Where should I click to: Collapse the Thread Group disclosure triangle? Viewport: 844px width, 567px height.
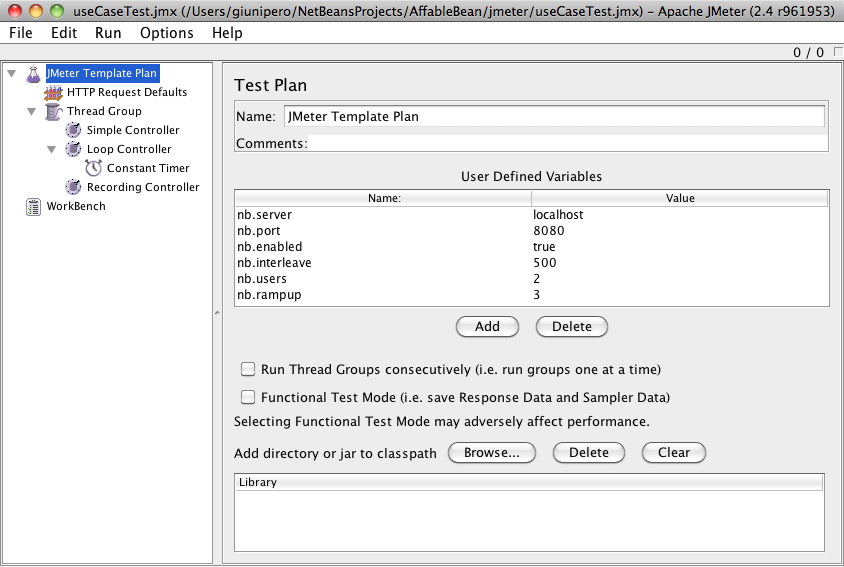31,111
